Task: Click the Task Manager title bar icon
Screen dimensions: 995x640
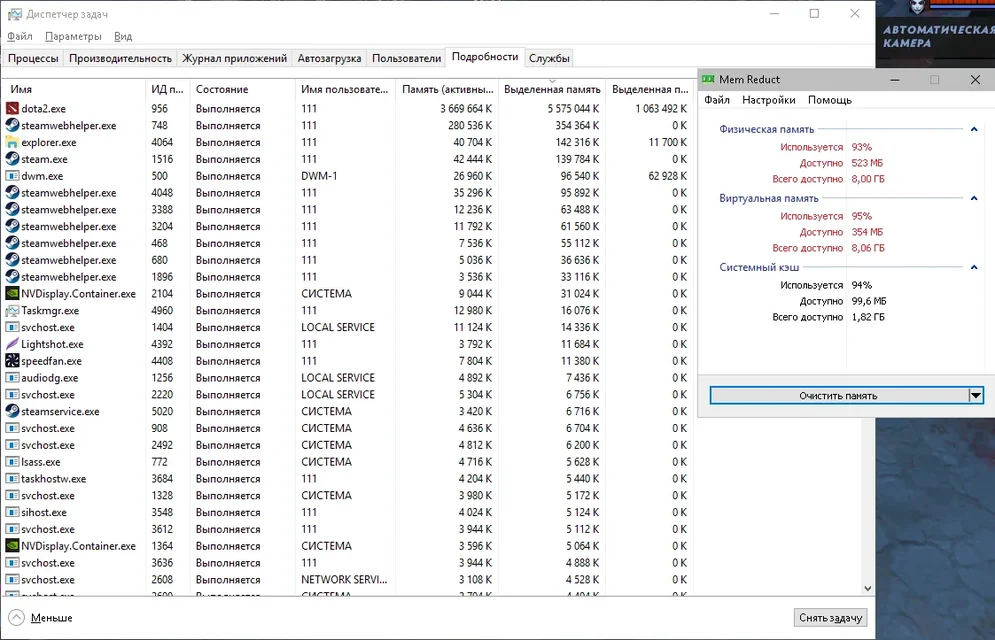Action: (x=14, y=14)
